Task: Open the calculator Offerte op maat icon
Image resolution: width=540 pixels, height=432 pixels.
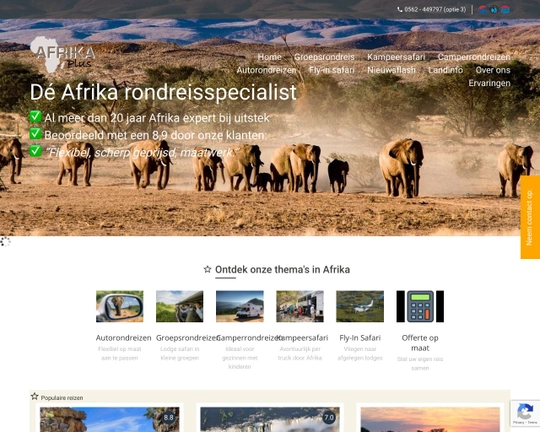Action: (x=420, y=306)
